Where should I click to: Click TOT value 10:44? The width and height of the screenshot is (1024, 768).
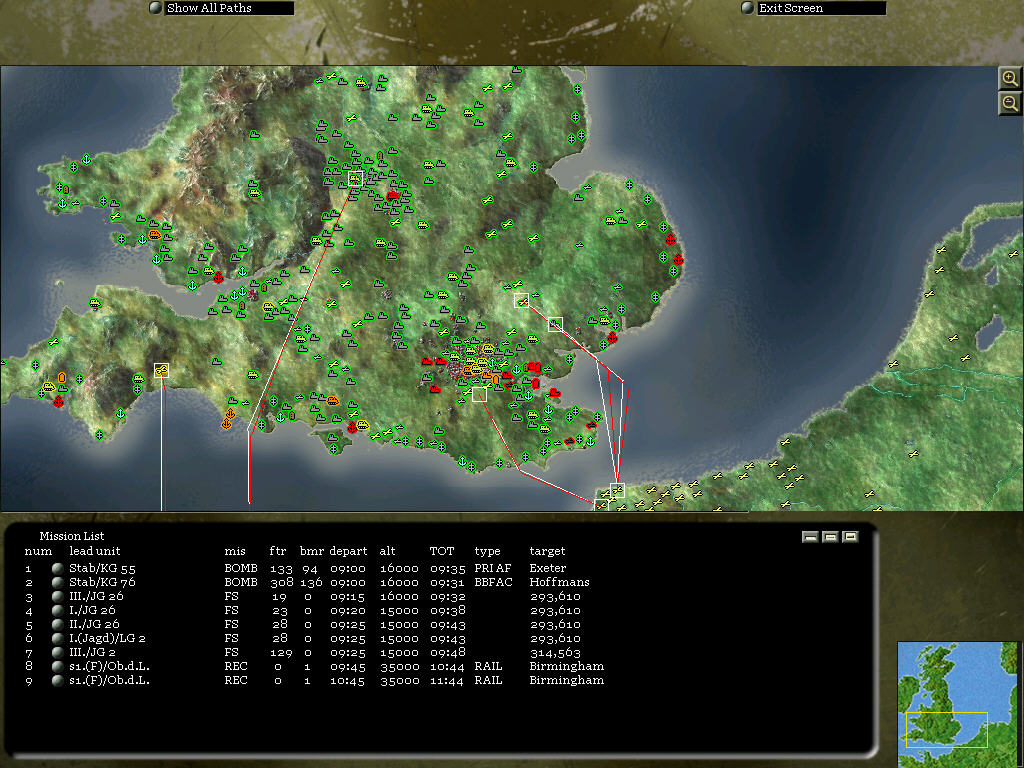click(x=447, y=666)
